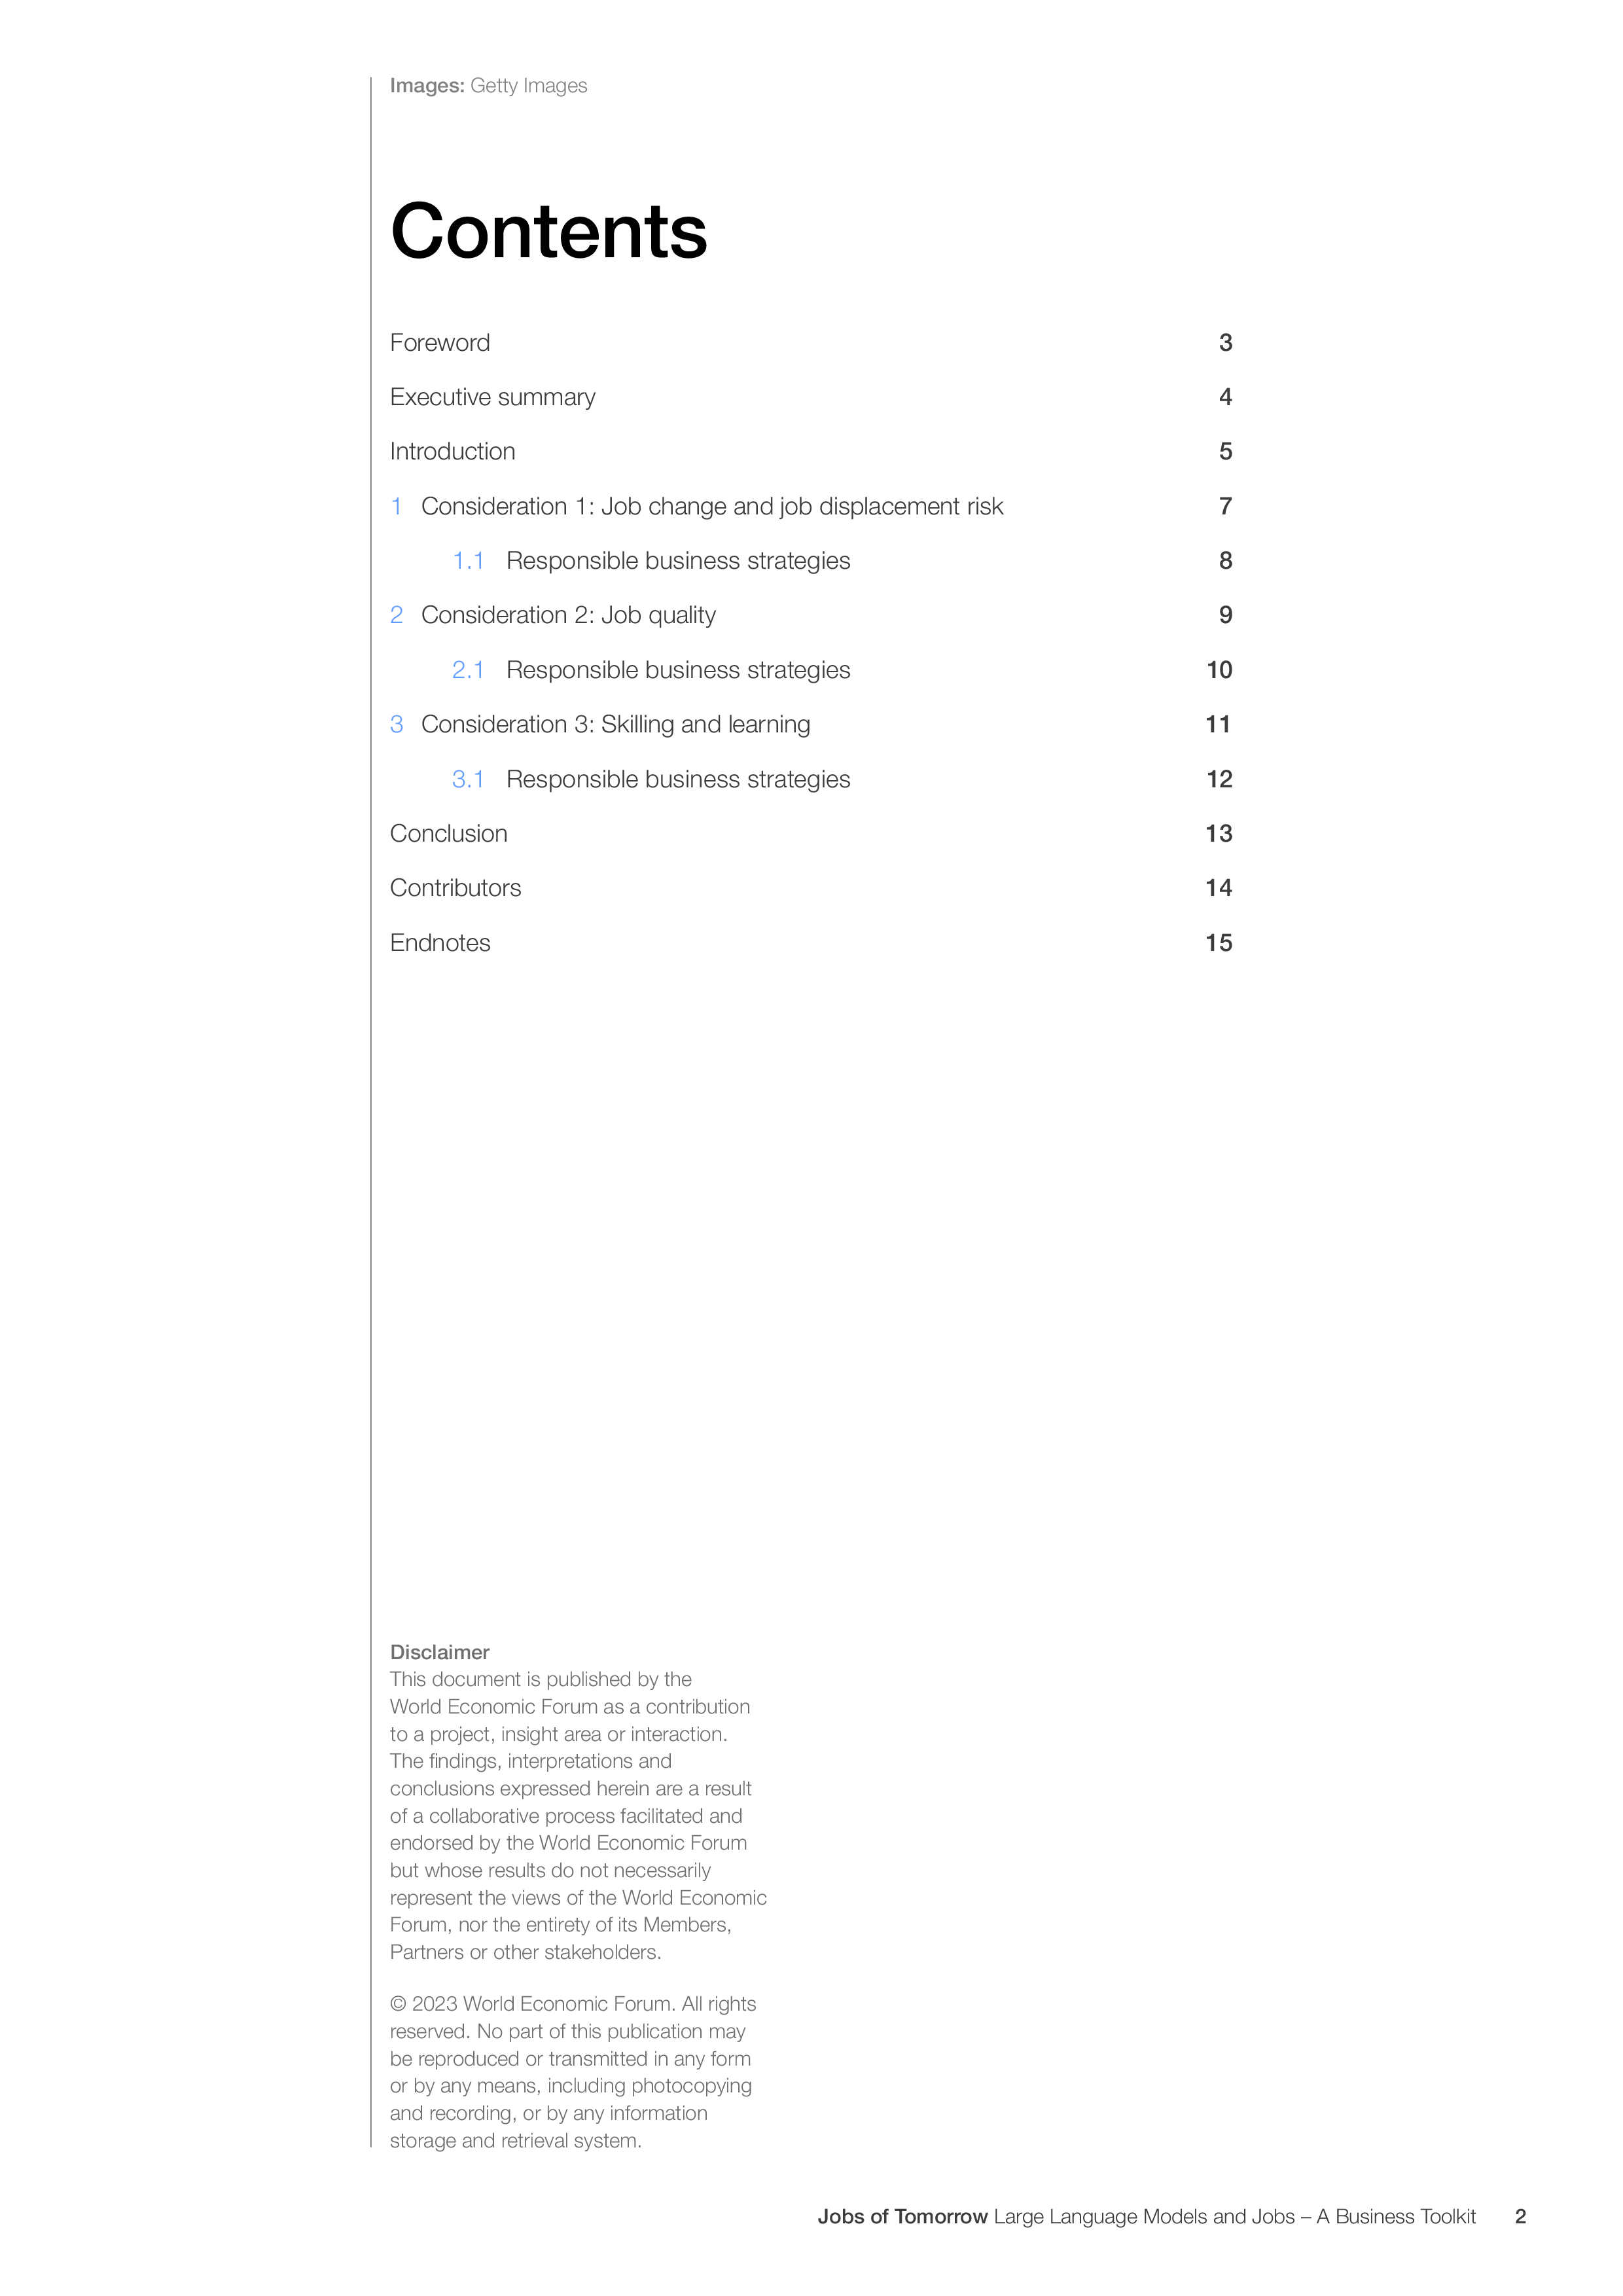Click page number 10 in contents list
Viewport: 1623px width, 2296px height.
click(1219, 670)
